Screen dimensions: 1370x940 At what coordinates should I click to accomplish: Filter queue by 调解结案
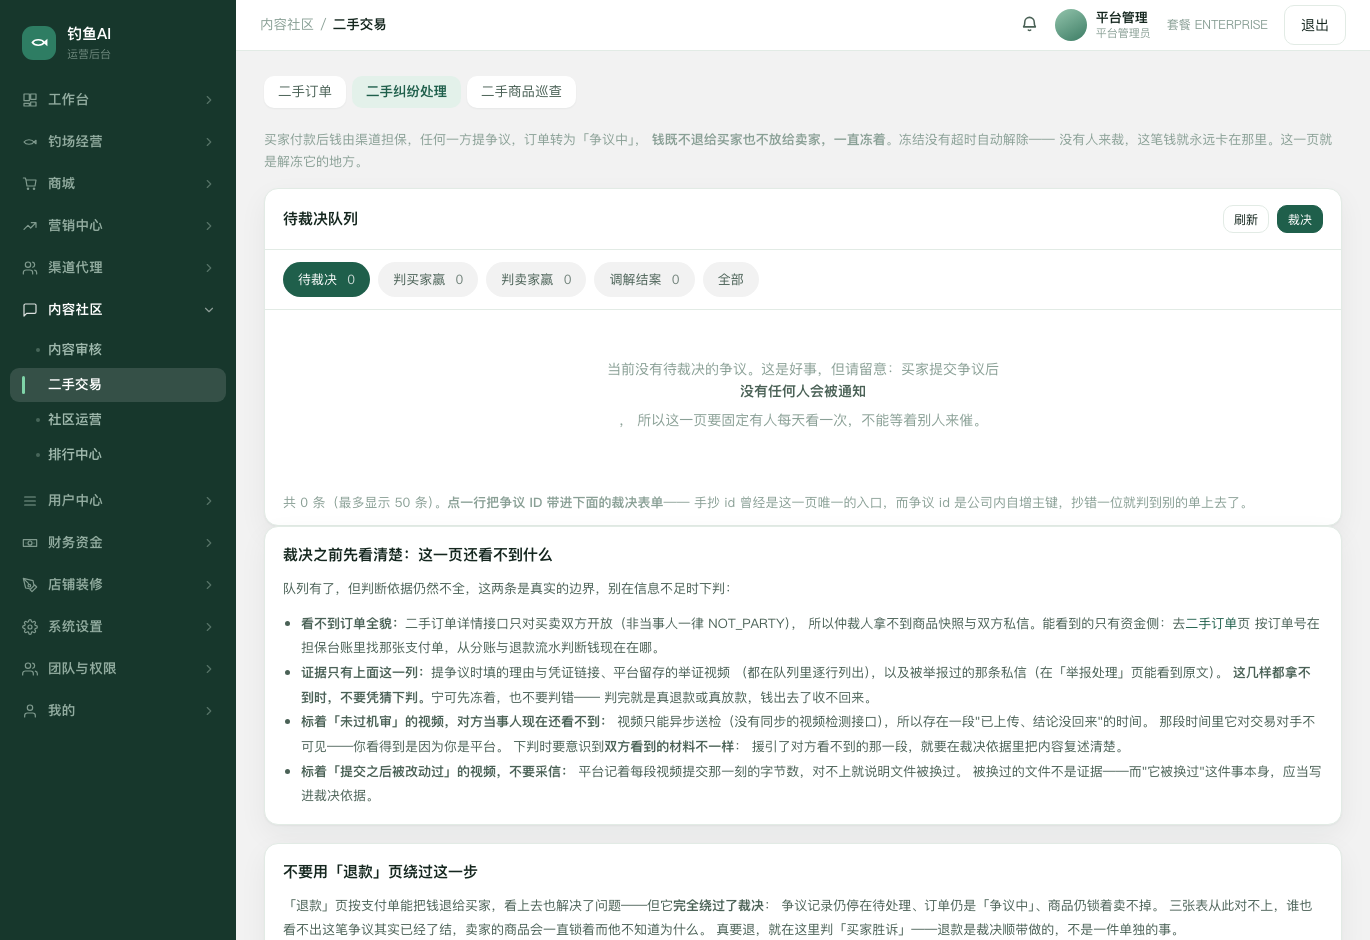[644, 280]
